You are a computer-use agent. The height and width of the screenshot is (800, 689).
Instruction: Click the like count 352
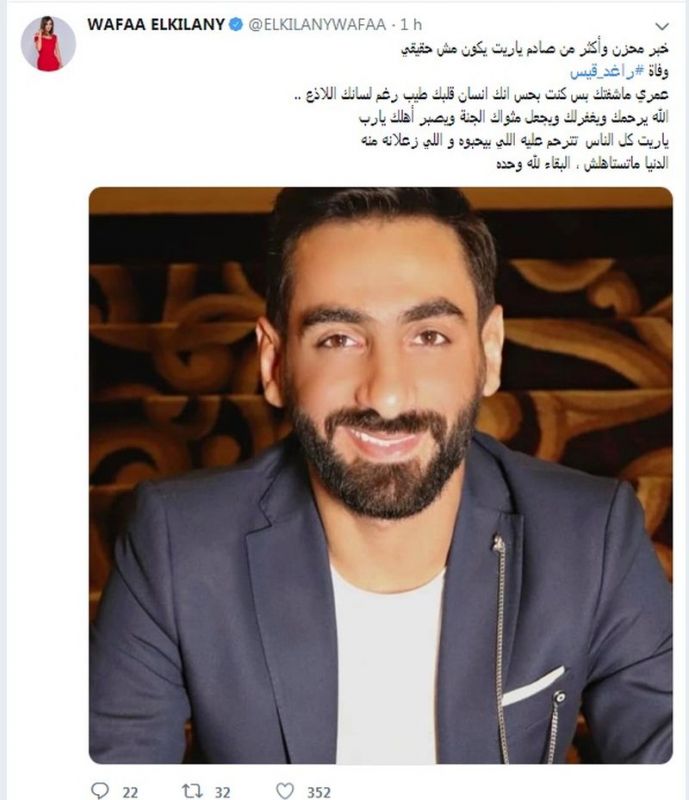pos(318,792)
